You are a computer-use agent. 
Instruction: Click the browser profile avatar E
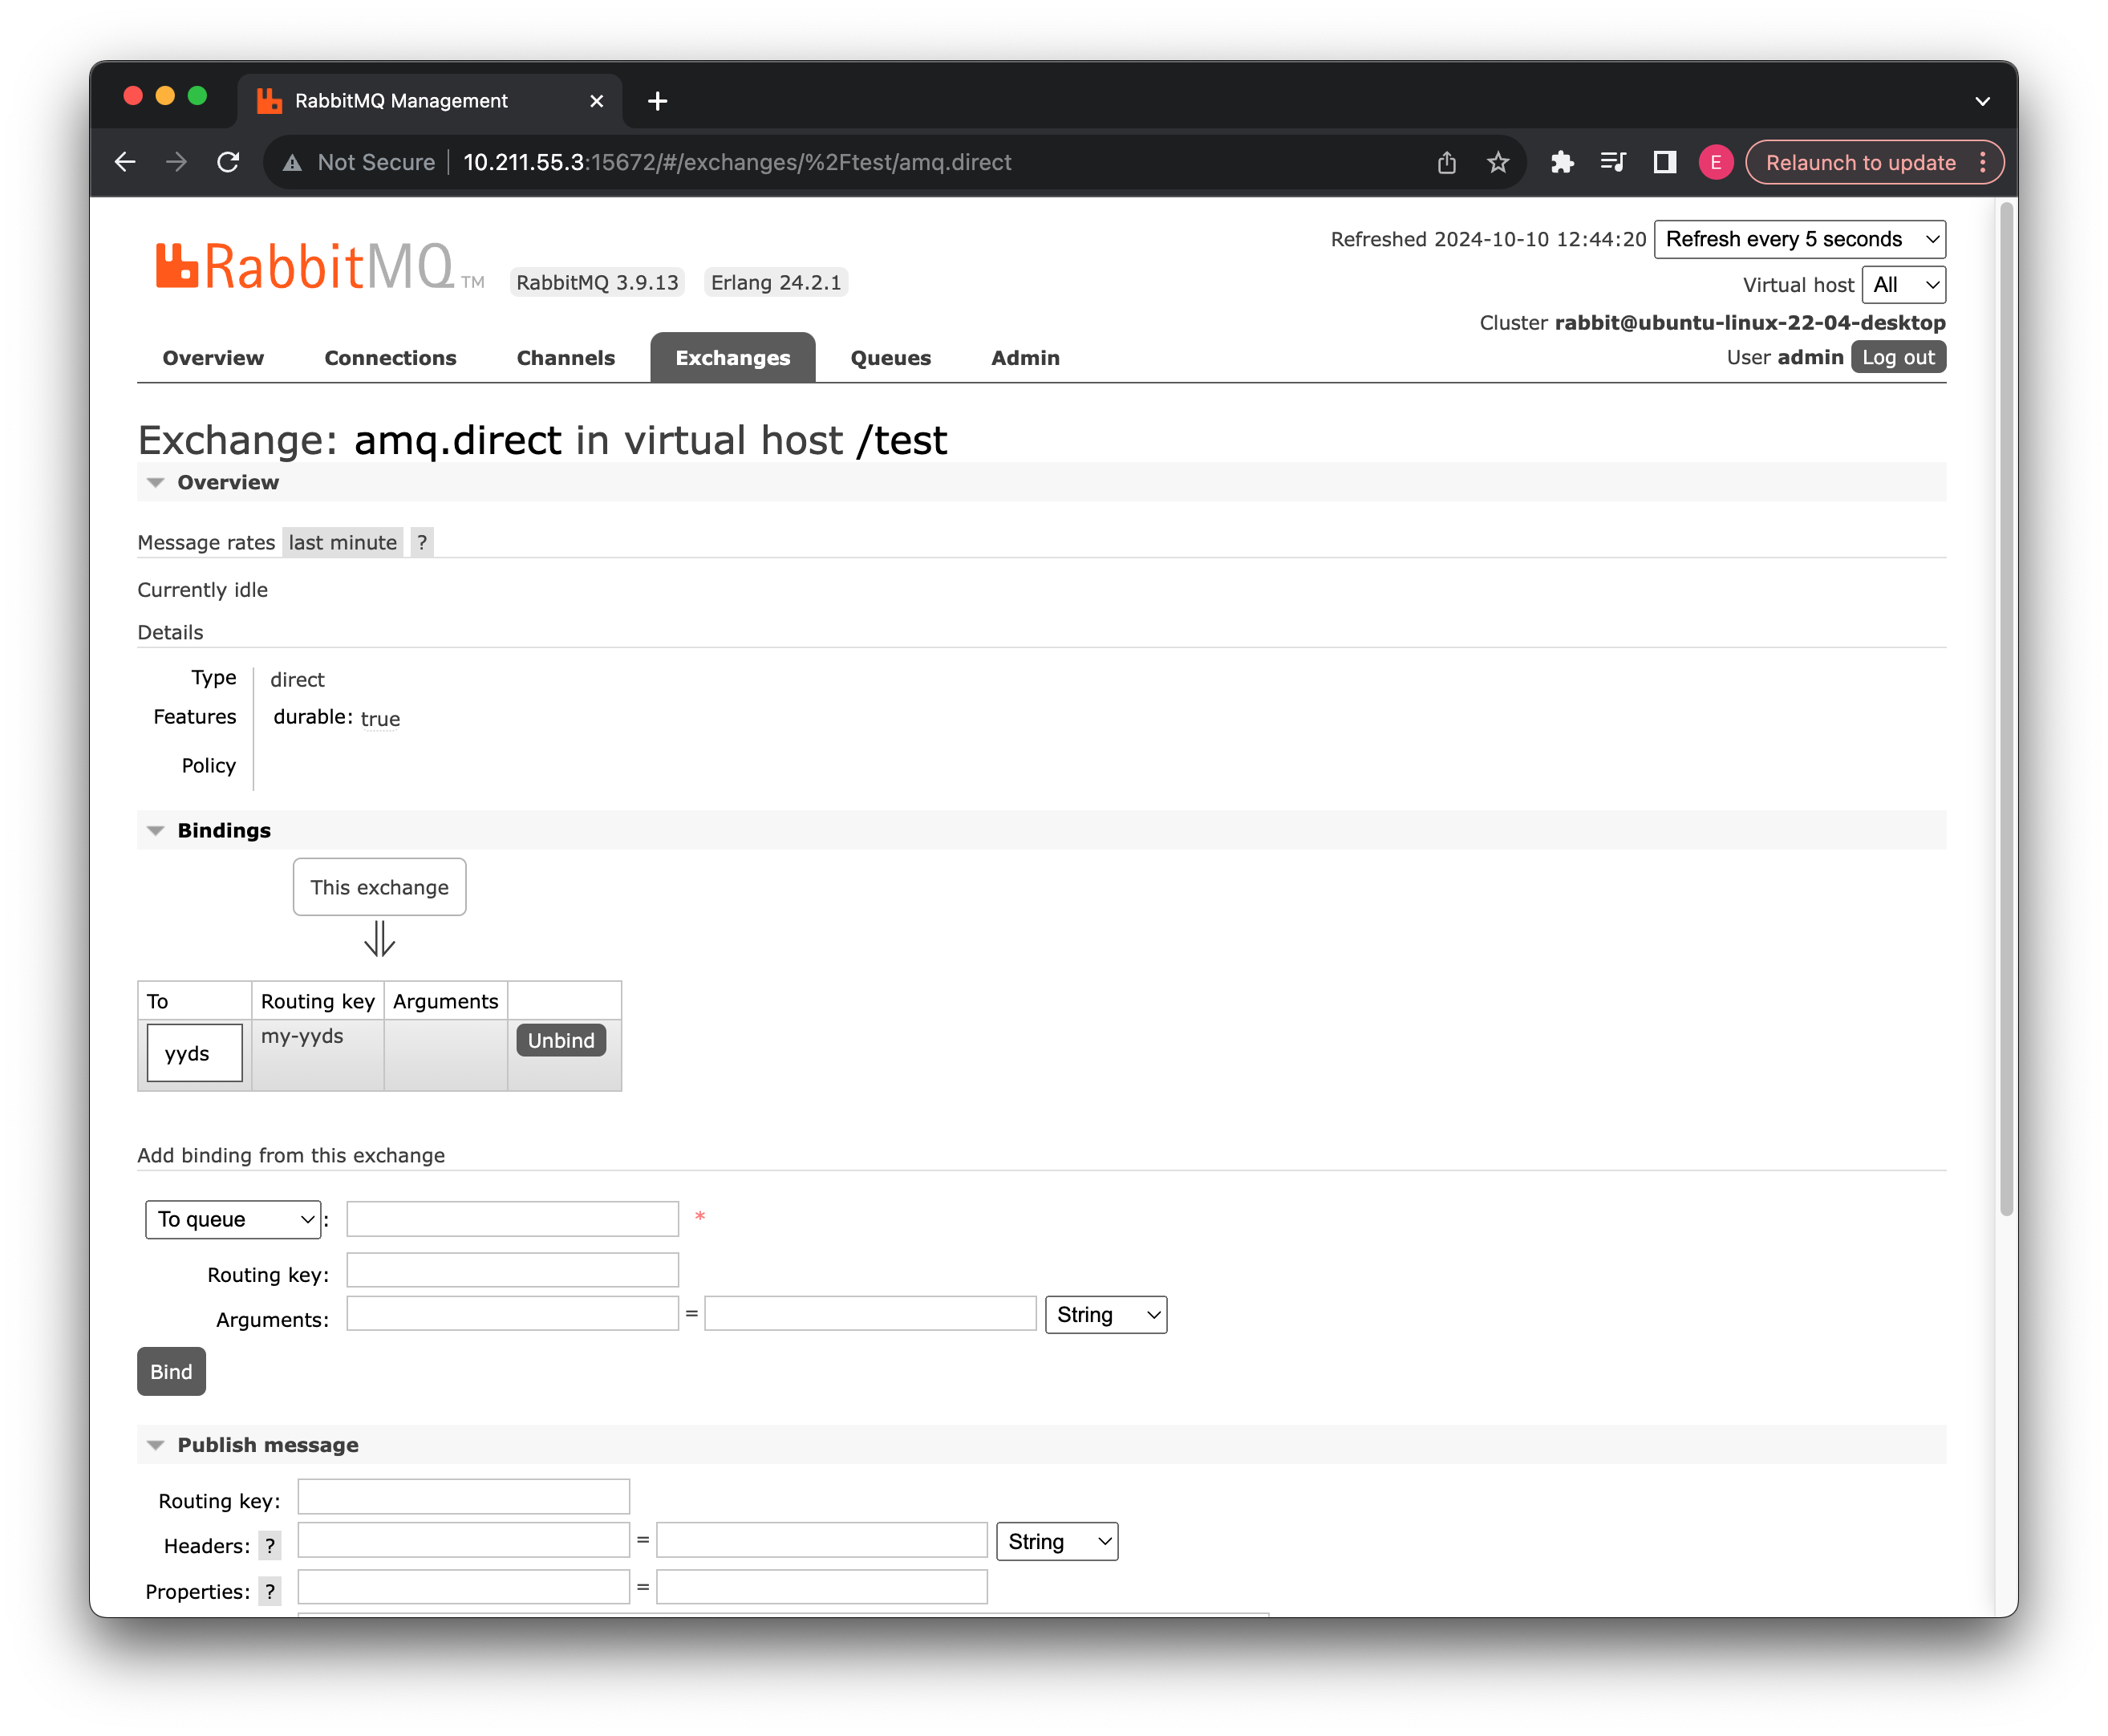(1715, 162)
